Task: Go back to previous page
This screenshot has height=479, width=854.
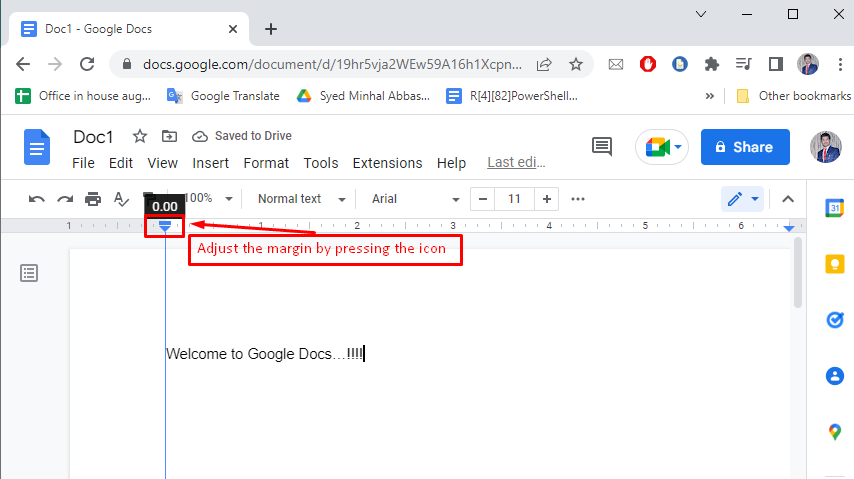Action: [23, 64]
